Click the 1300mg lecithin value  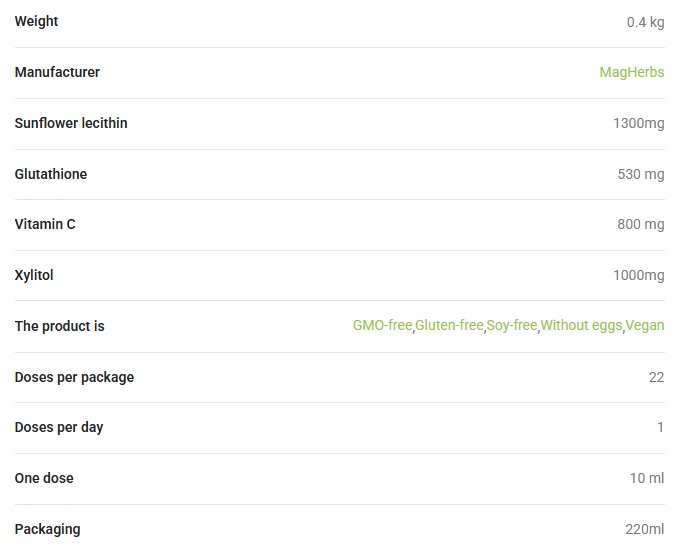(638, 124)
